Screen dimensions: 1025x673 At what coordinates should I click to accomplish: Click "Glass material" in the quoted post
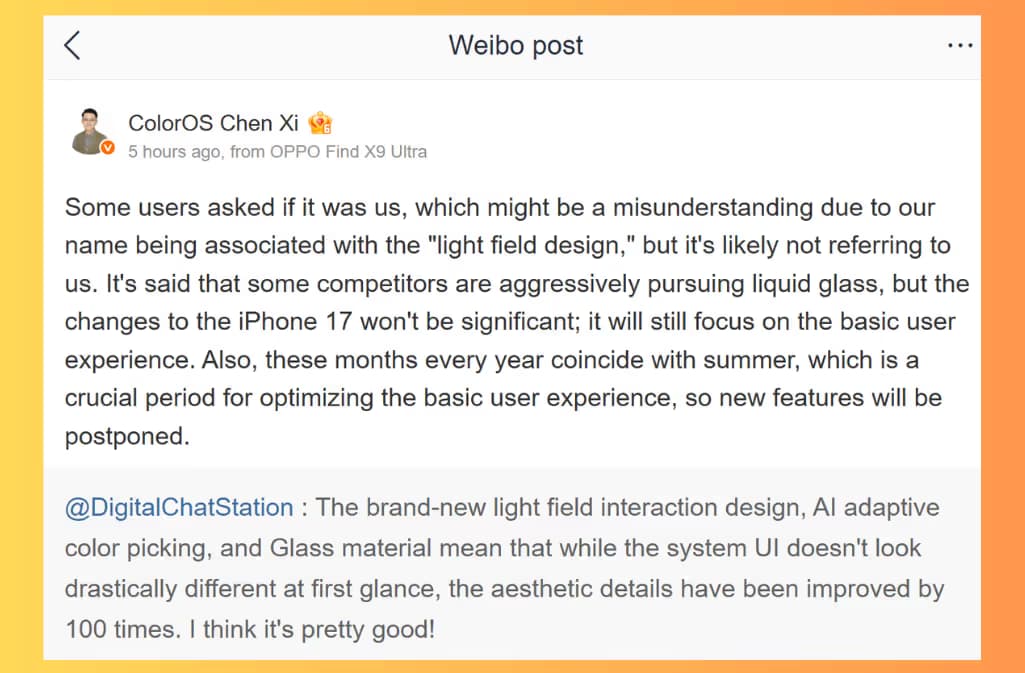tap(351, 548)
